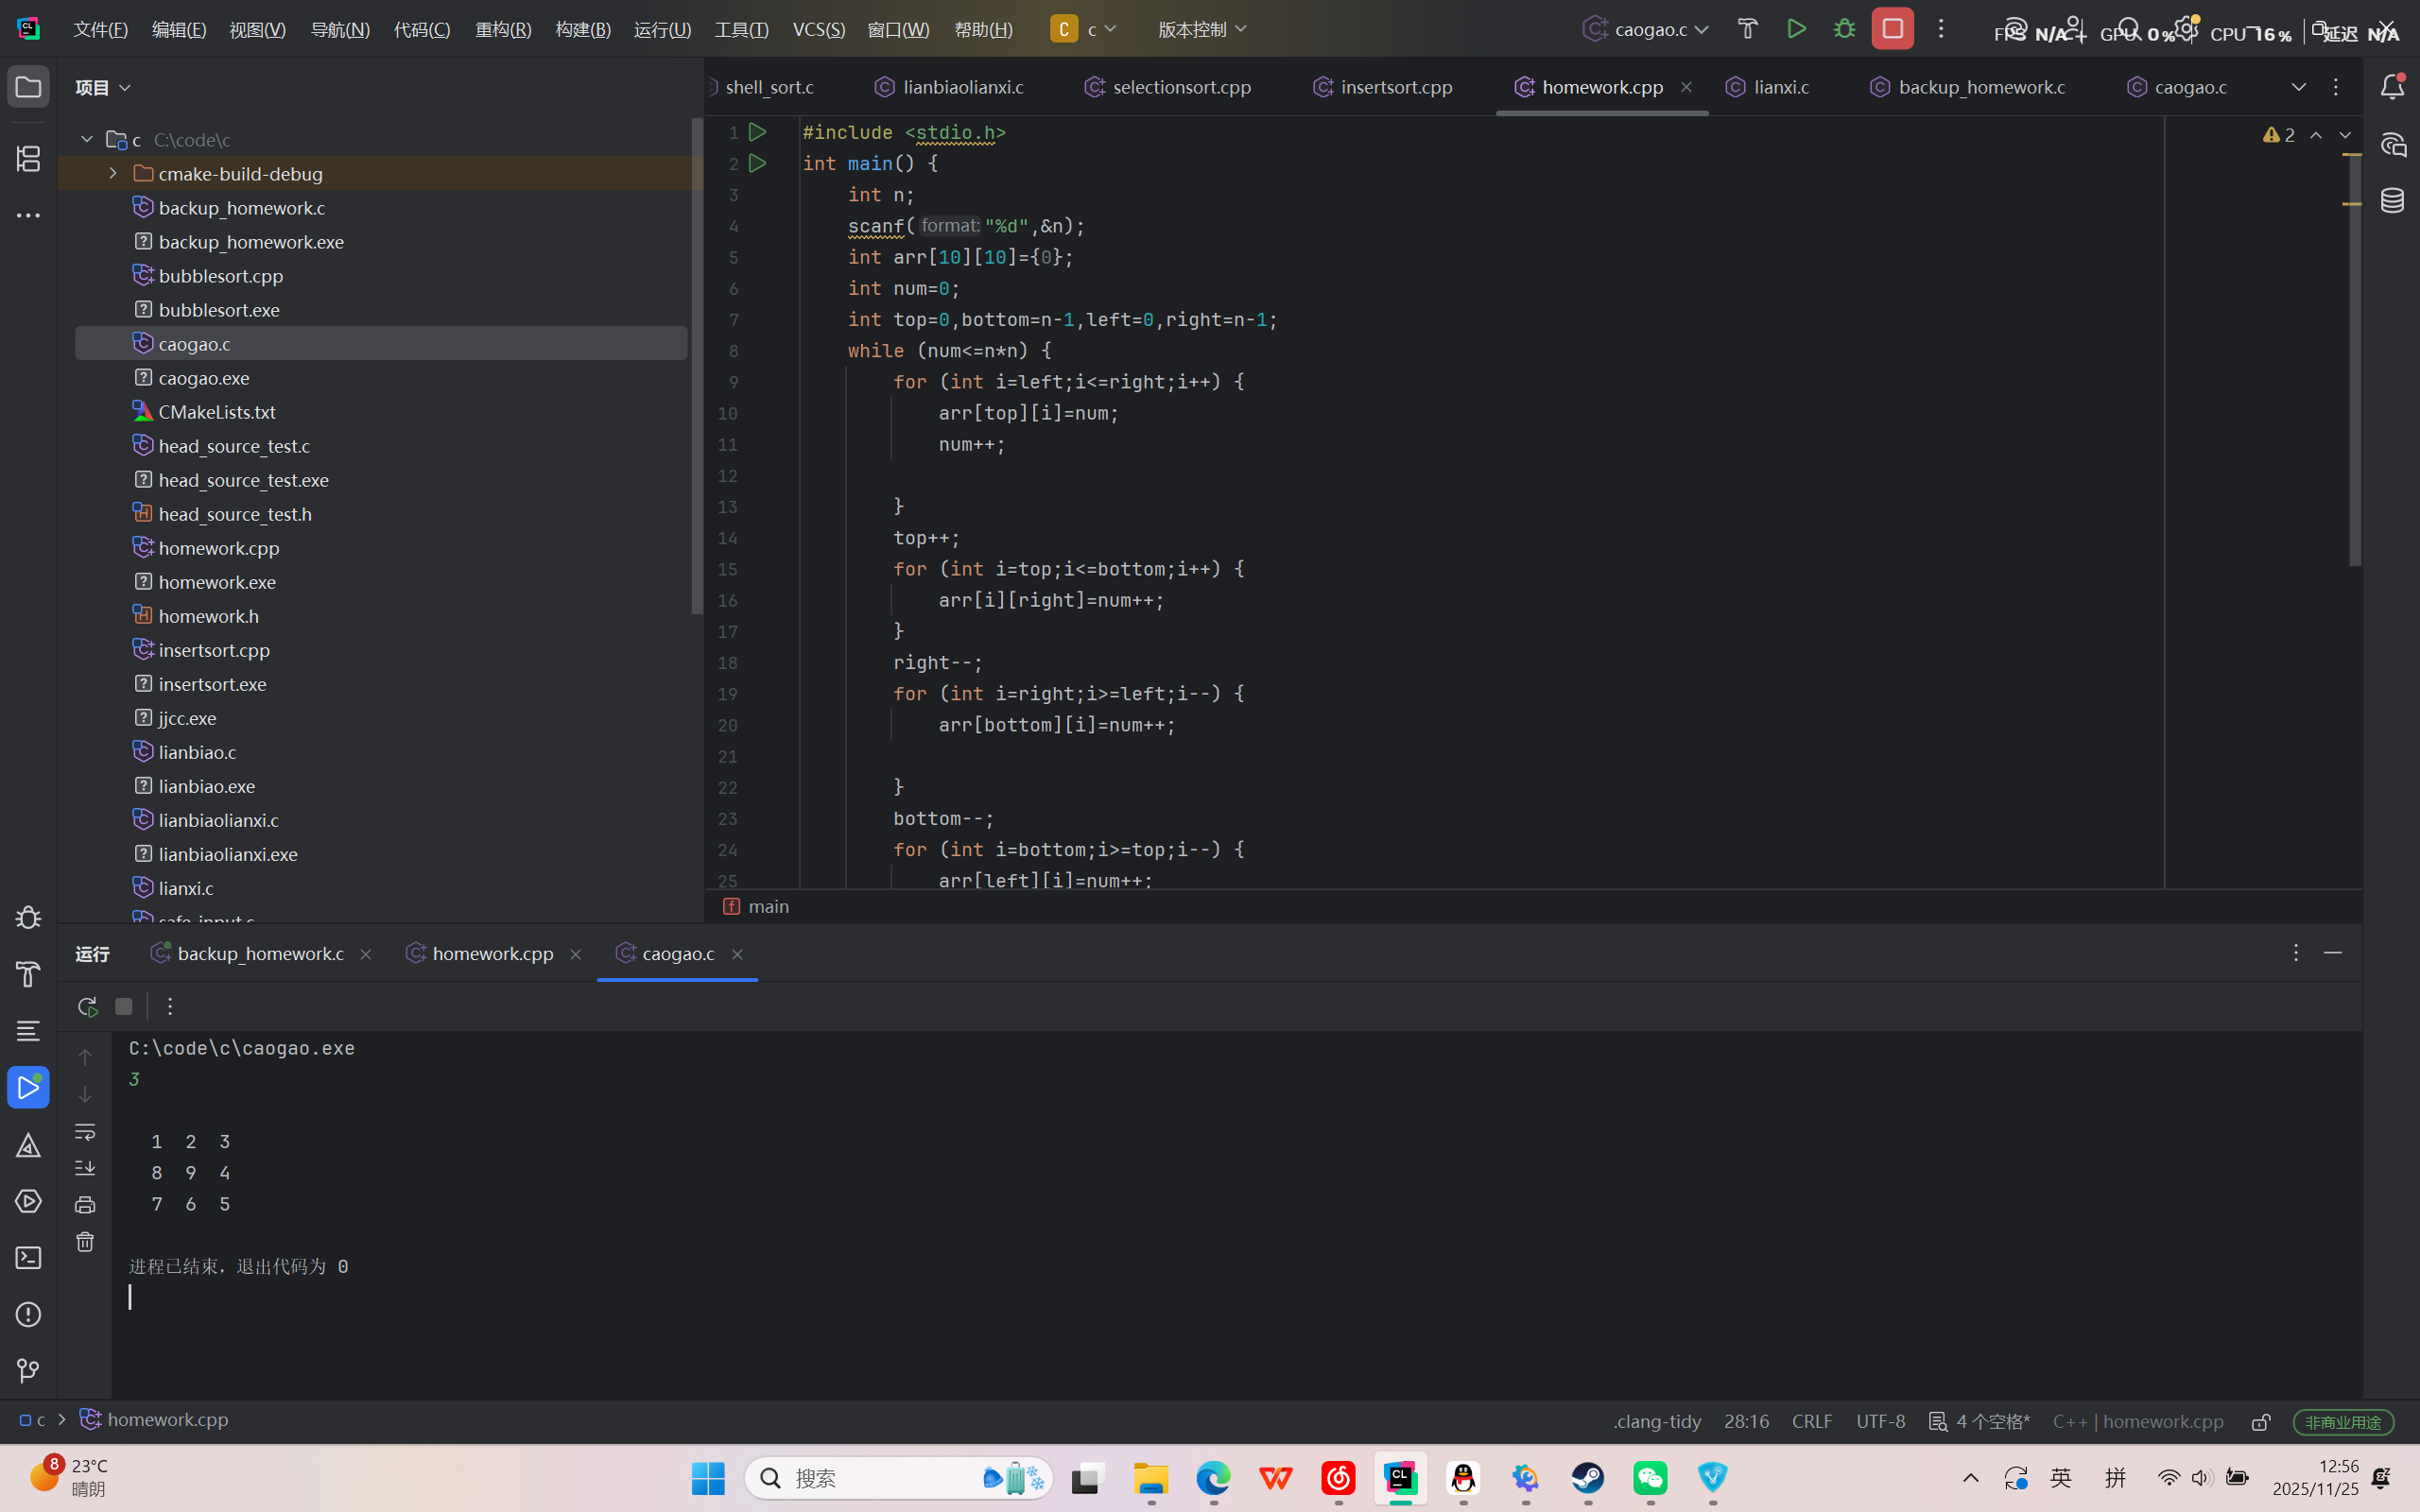This screenshot has height=1512, width=2420.
Task: Open the 重构(R) menu
Action: [x=503, y=29]
